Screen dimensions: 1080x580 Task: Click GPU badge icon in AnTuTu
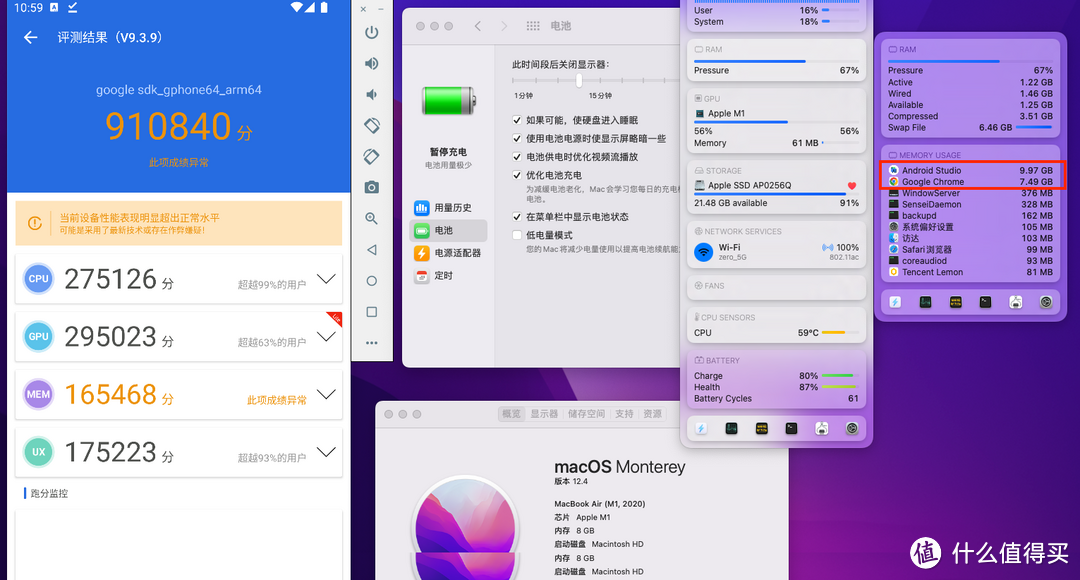coord(39,337)
